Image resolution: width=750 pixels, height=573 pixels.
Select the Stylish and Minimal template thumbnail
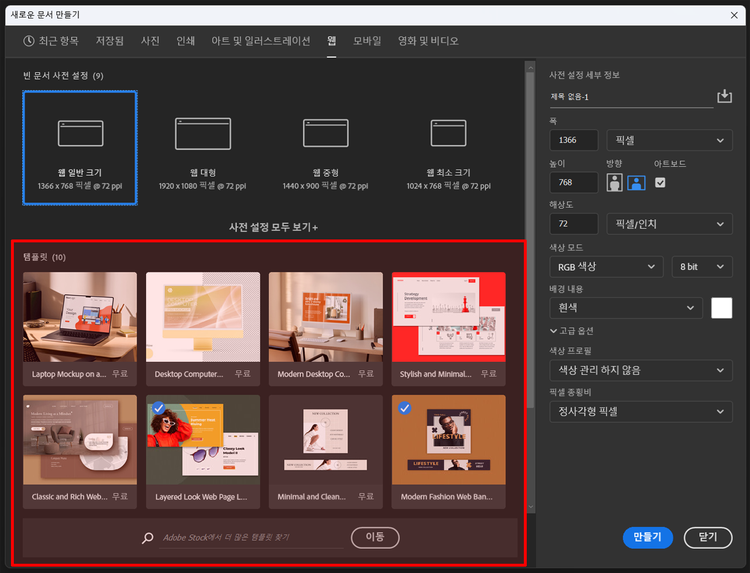[449, 317]
